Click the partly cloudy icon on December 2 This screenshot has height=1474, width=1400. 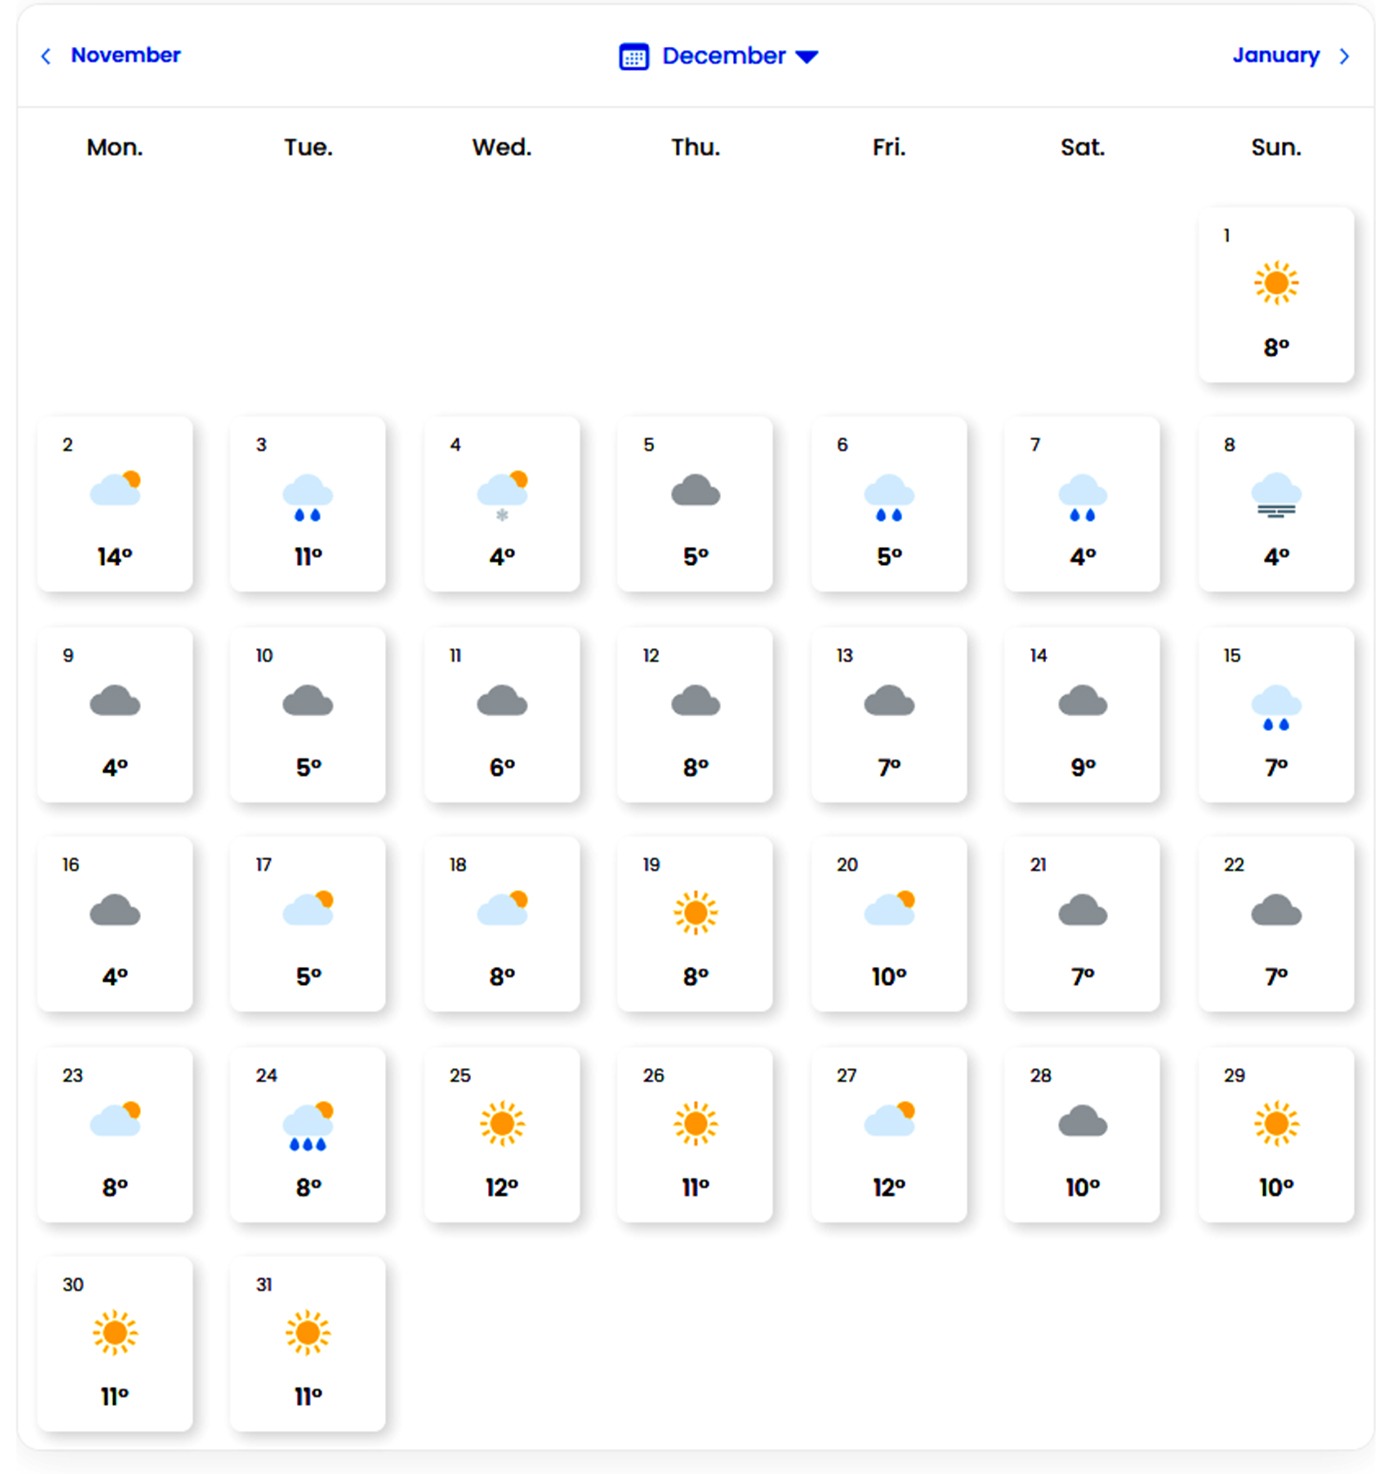coord(115,489)
